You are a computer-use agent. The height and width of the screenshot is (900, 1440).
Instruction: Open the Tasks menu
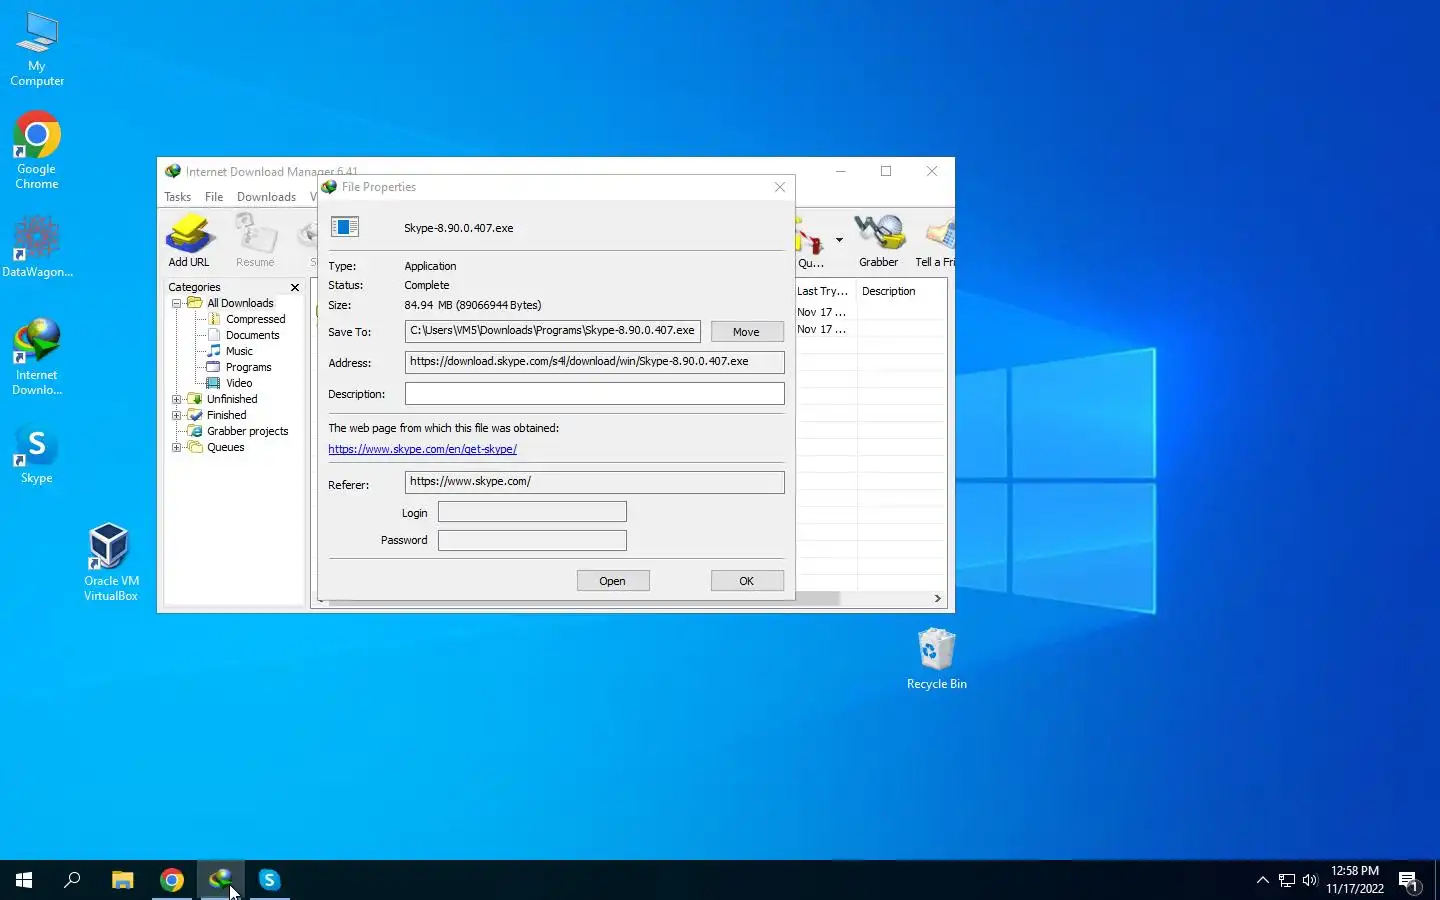point(177,197)
